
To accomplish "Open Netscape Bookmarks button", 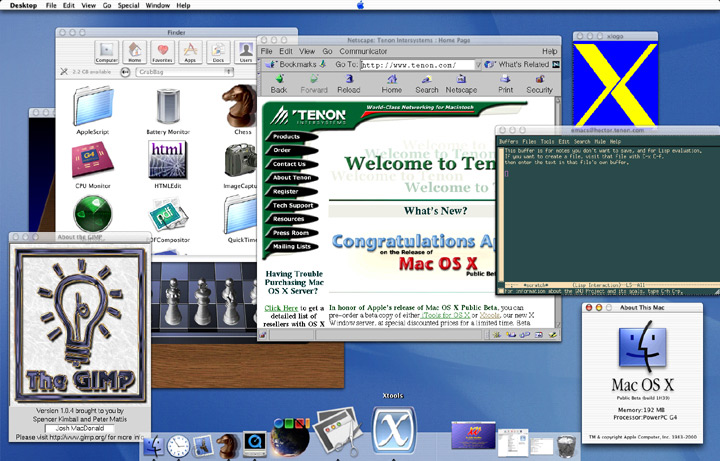I will click(x=296, y=65).
